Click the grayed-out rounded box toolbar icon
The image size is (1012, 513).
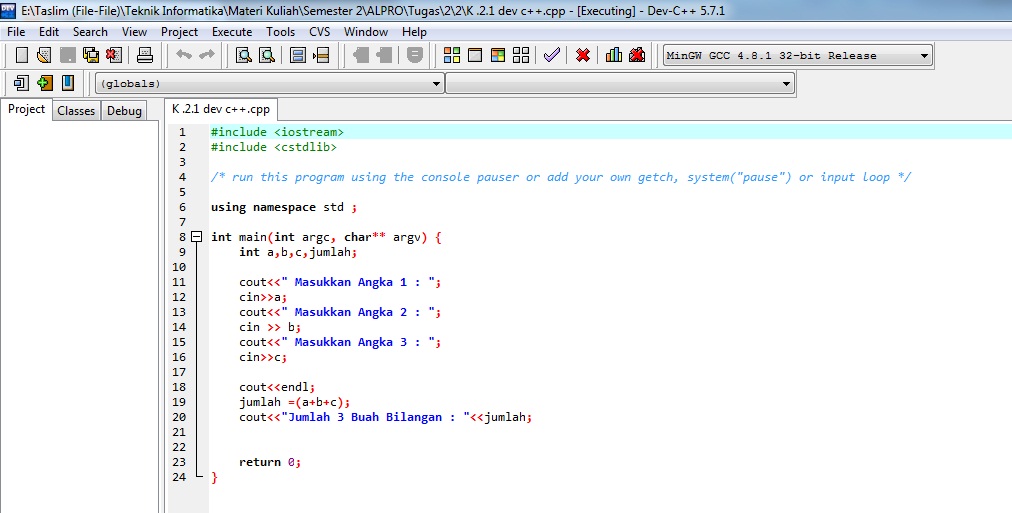click(415, 55)
